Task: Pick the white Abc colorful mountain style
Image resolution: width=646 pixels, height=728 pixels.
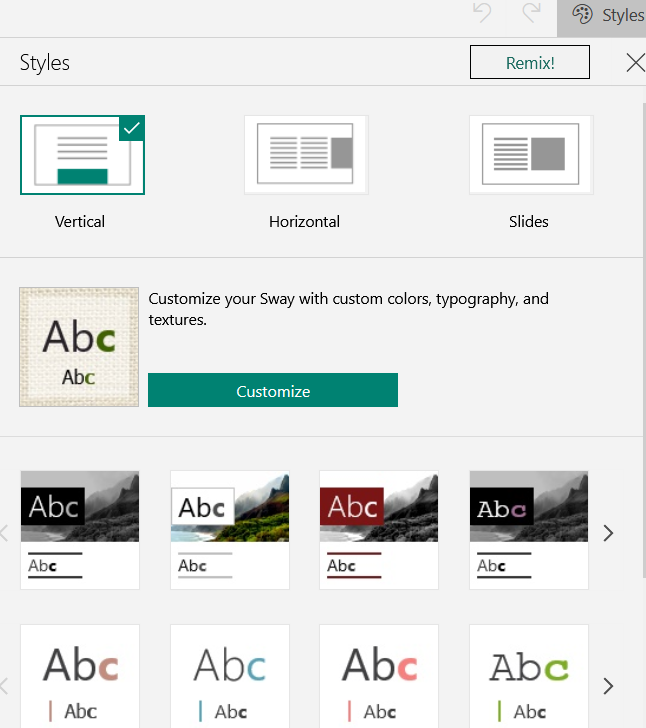Action: click(x=230, y=530)
